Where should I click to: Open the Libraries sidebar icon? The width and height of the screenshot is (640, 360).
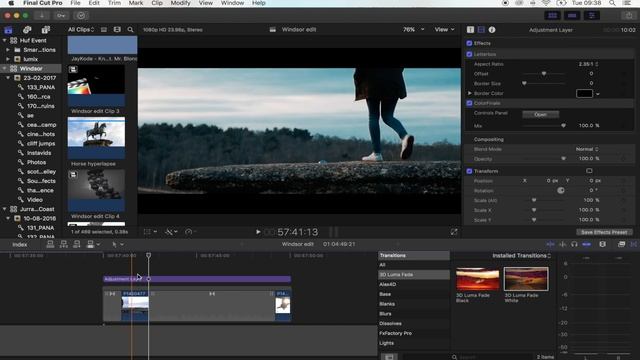(x=9, y=30)
